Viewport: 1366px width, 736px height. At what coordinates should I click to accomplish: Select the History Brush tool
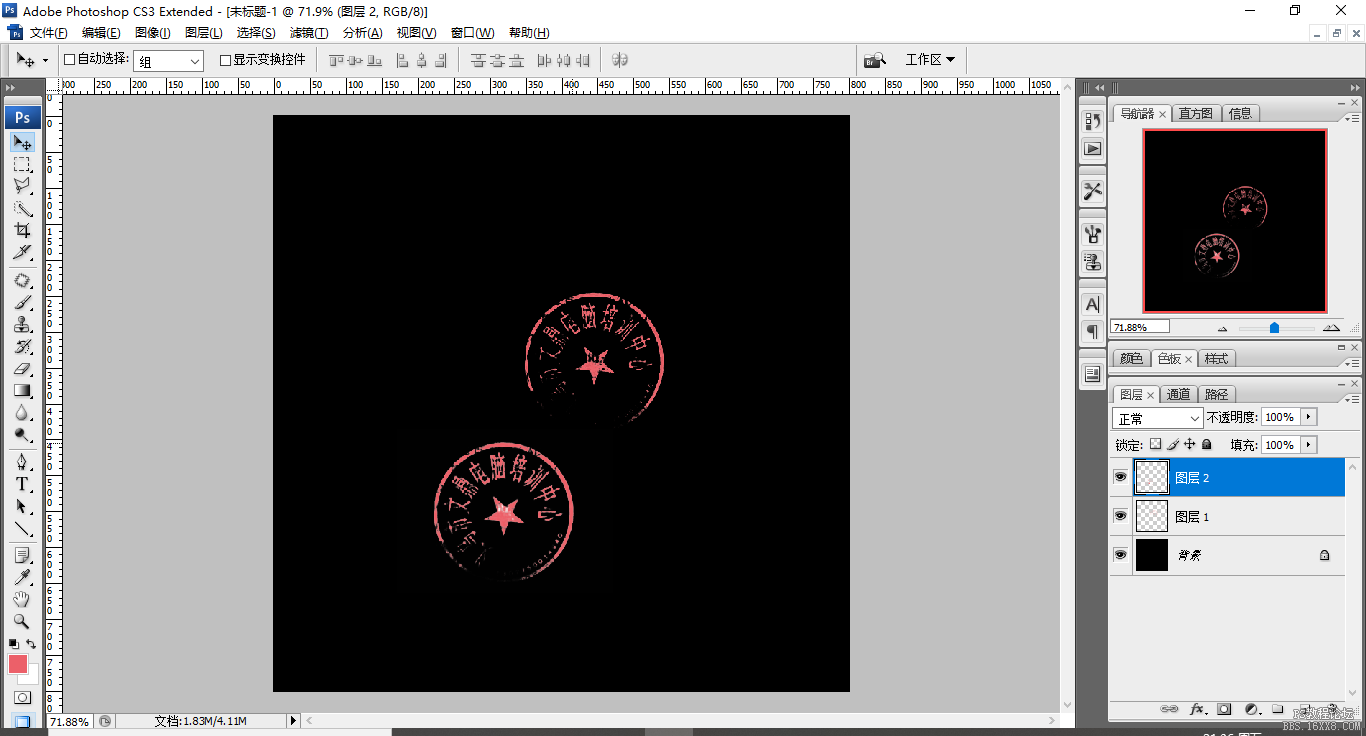[22, 347]
